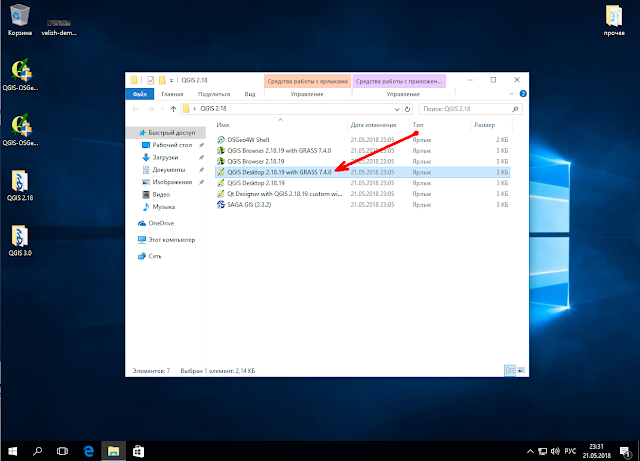This screenshot has height=461, width=640.
Task: Open Properties from the quick access toolbar
Action: 150,80
